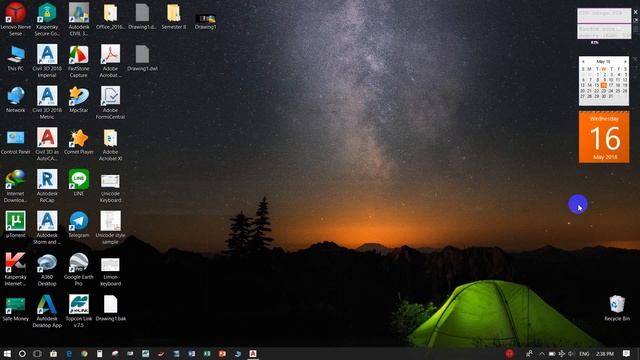The height and width of the screenshot is (360, 640).
Task: Launch Internet Download Manager
Action: (x=16, y=186)
